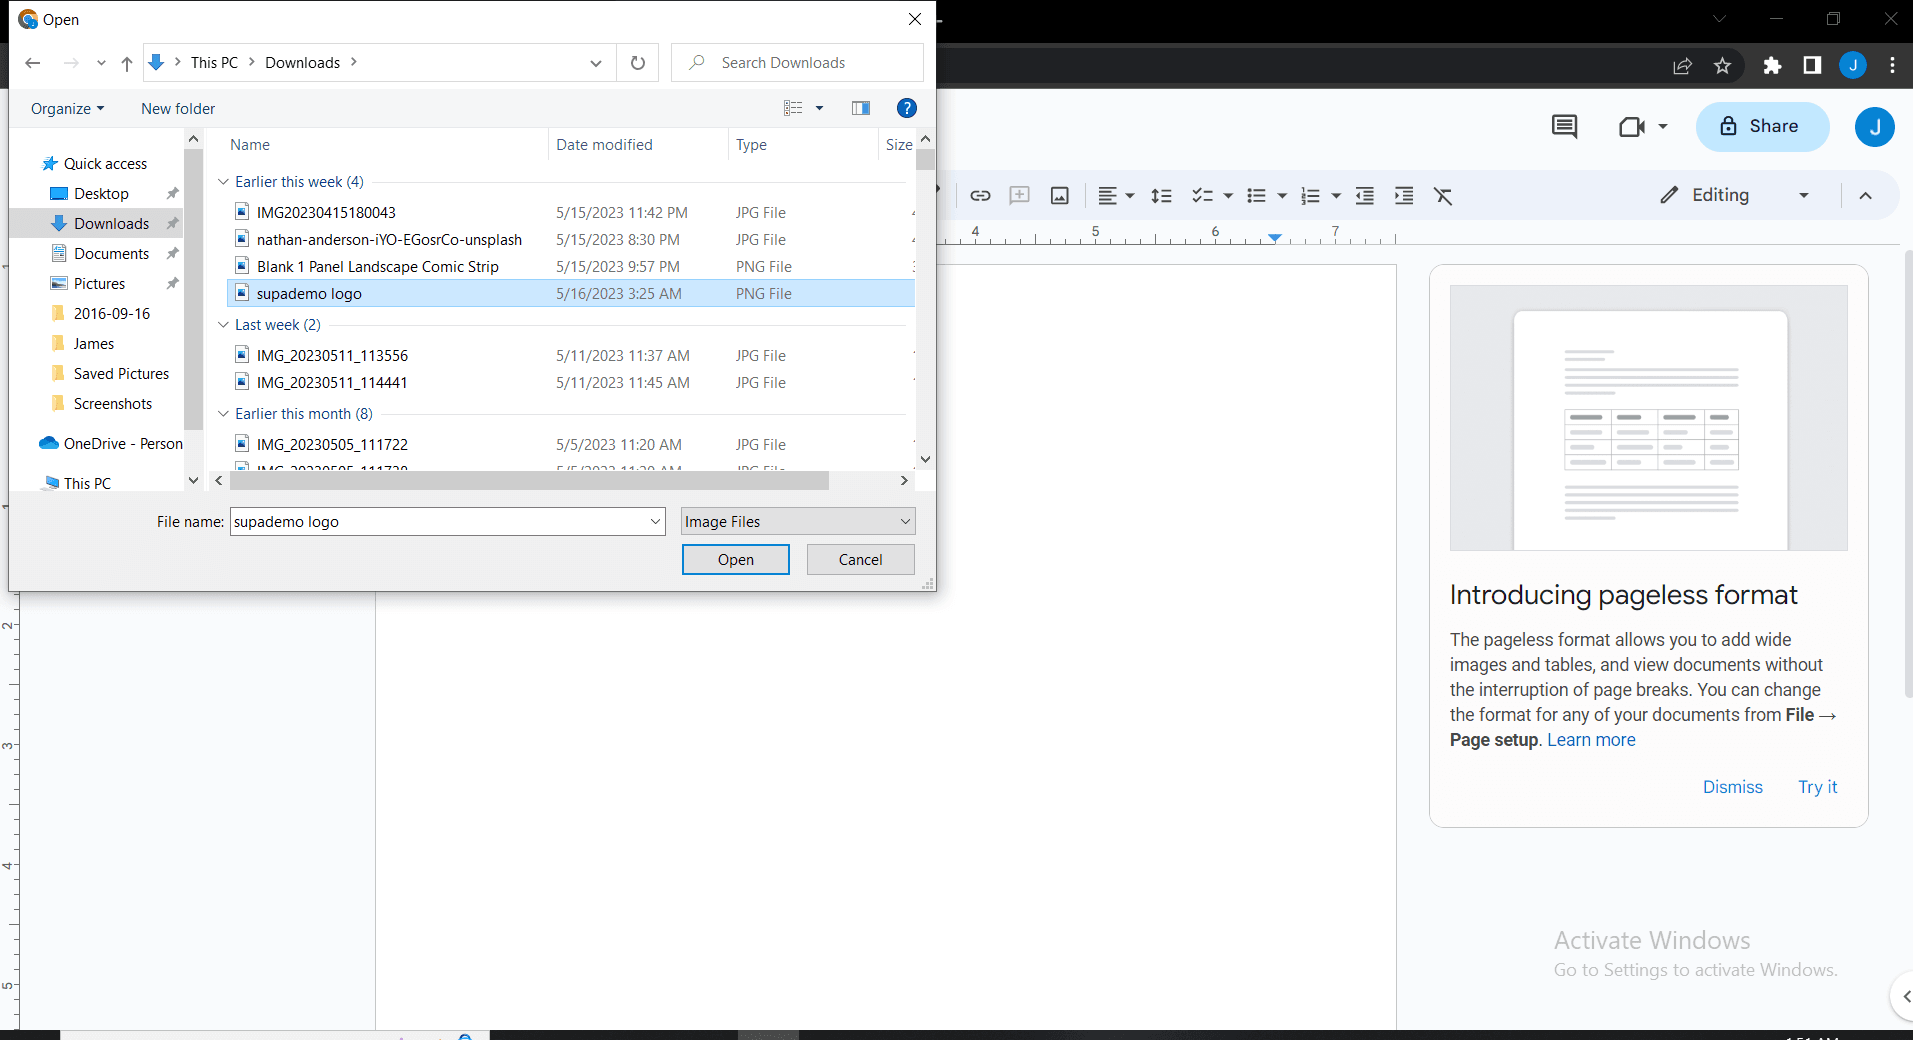
Task: Click inside the File name field
Action: 440,521
